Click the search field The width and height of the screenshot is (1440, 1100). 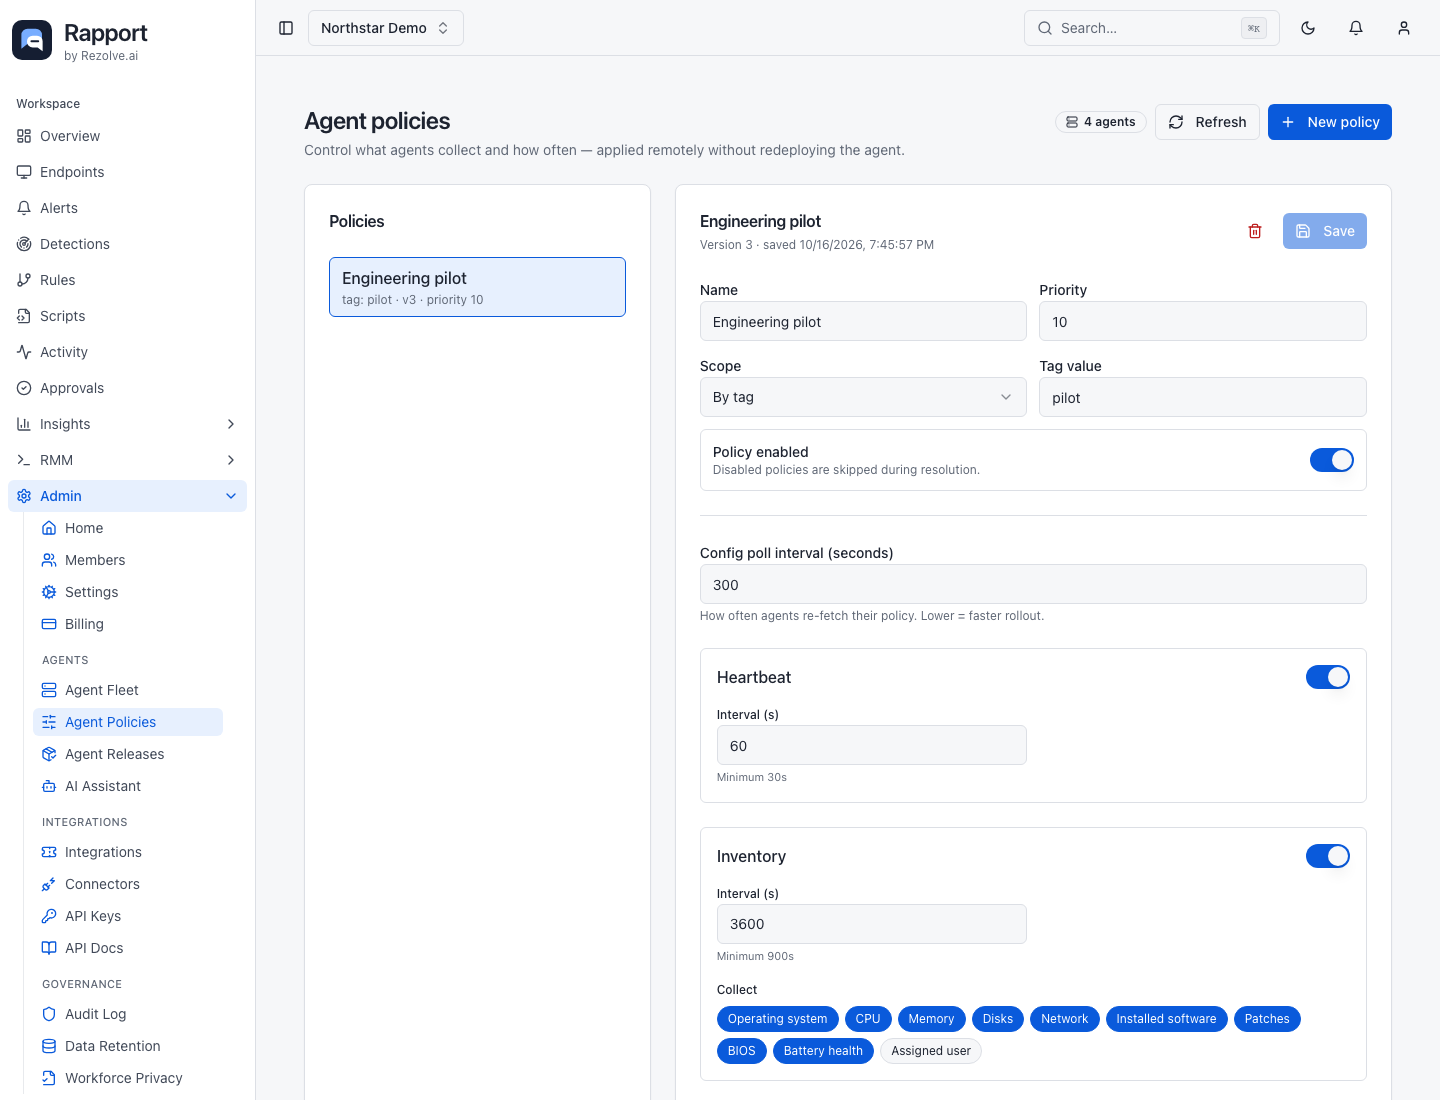click(x=1152, y=28)
